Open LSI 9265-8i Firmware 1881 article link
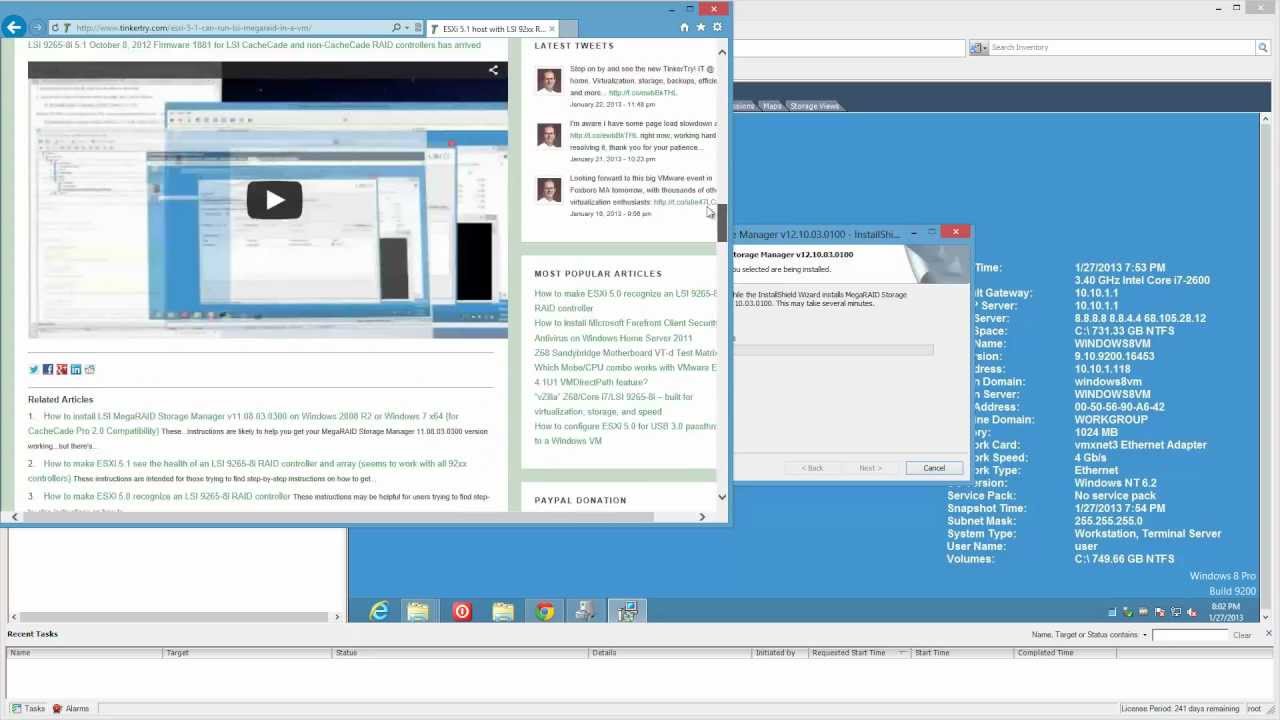 [x=254, y=45]
